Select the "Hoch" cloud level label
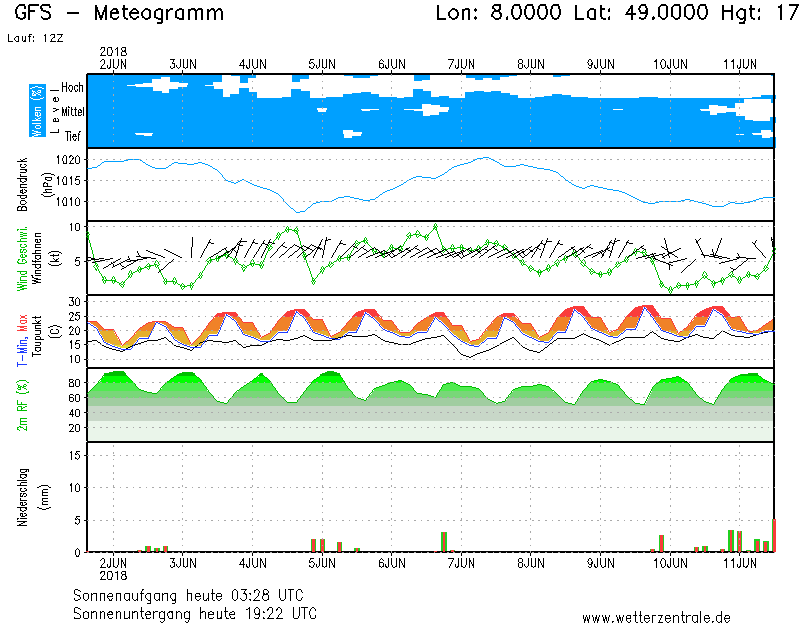The image size is (800, 625). pos(72,87)
